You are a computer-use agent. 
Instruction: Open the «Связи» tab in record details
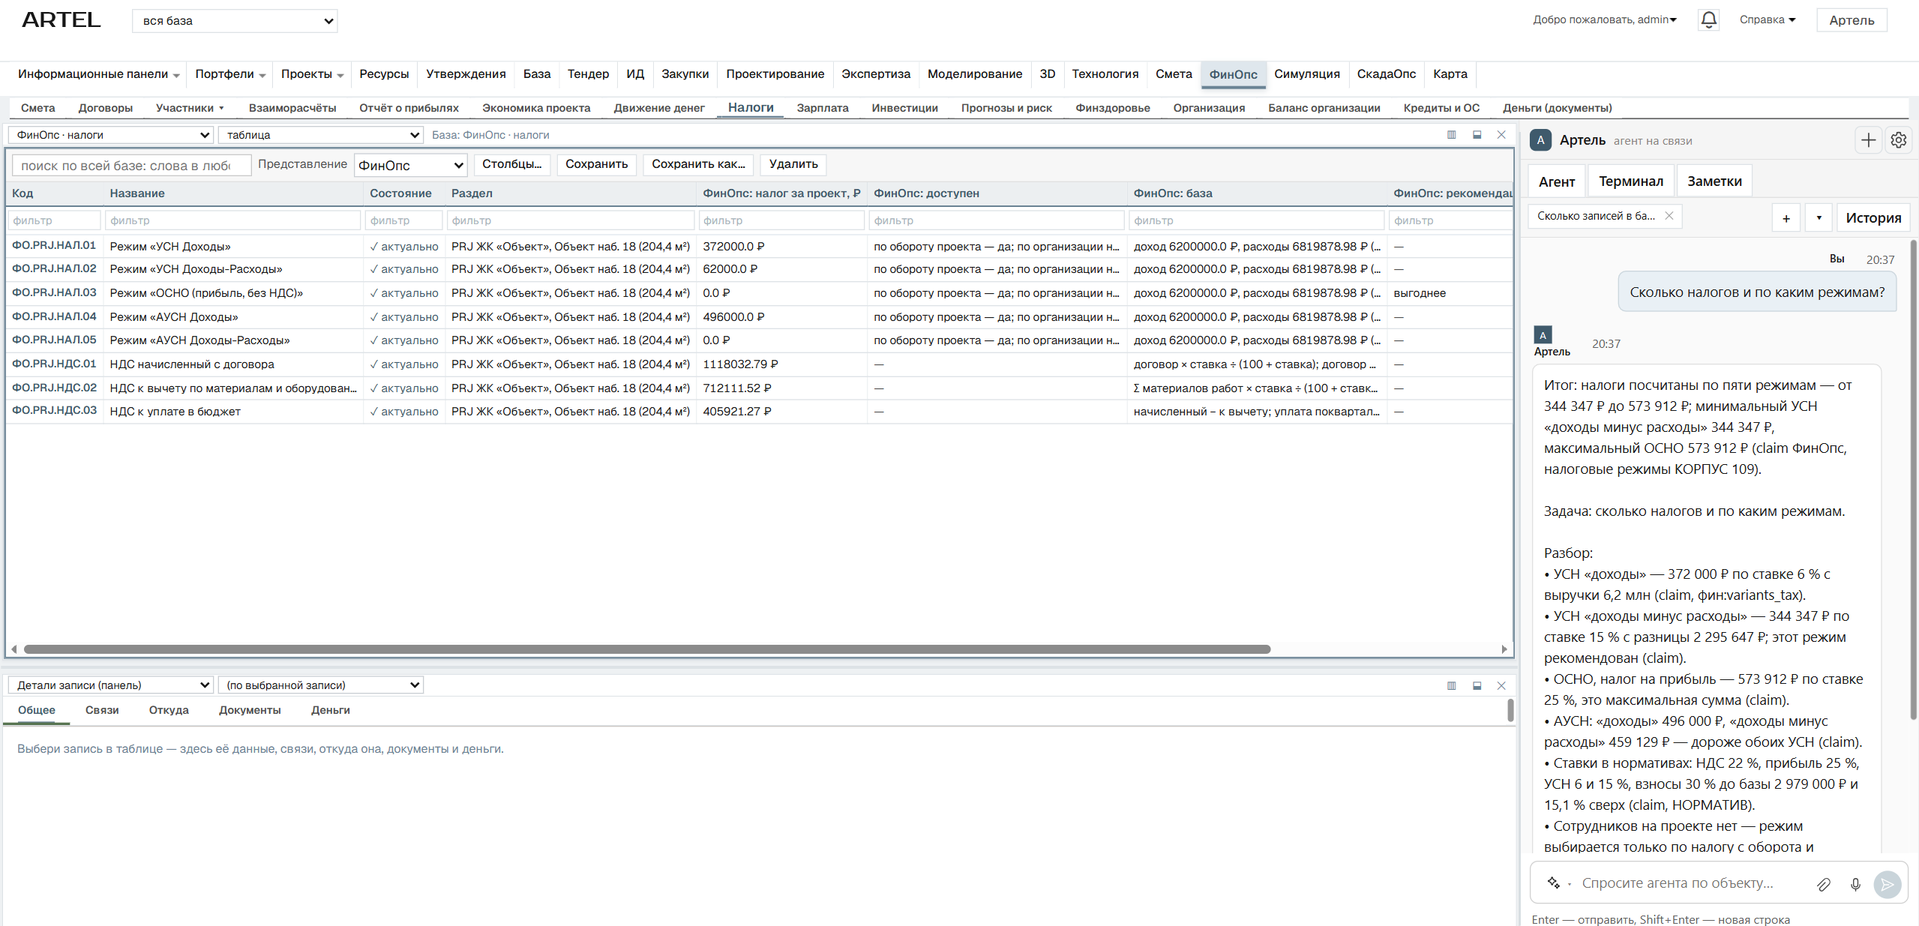(102, 710)
